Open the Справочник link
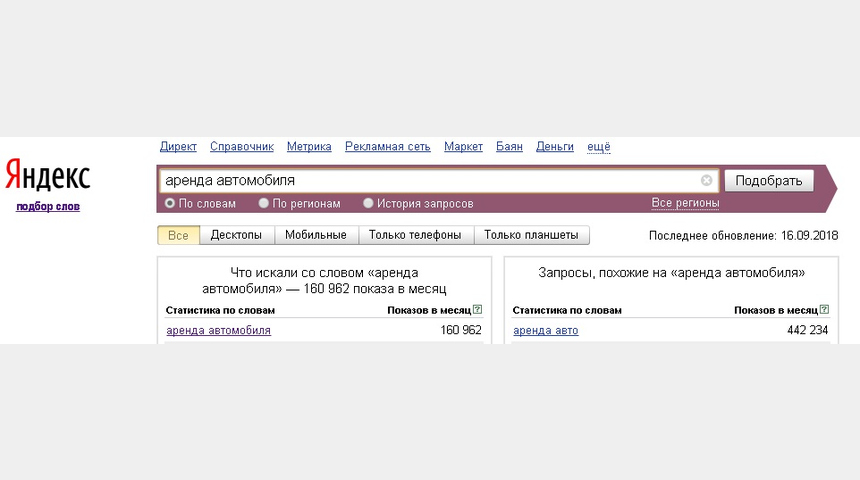Viewport: 860px width, 480px height. coord(242,146)
